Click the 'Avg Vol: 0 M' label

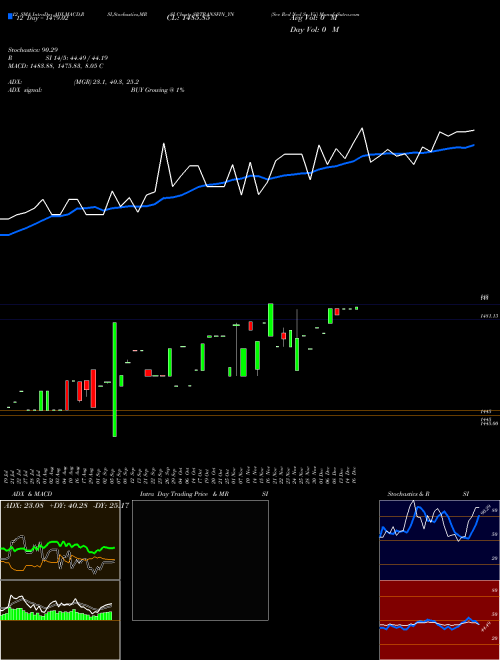(x=314, y=19)
